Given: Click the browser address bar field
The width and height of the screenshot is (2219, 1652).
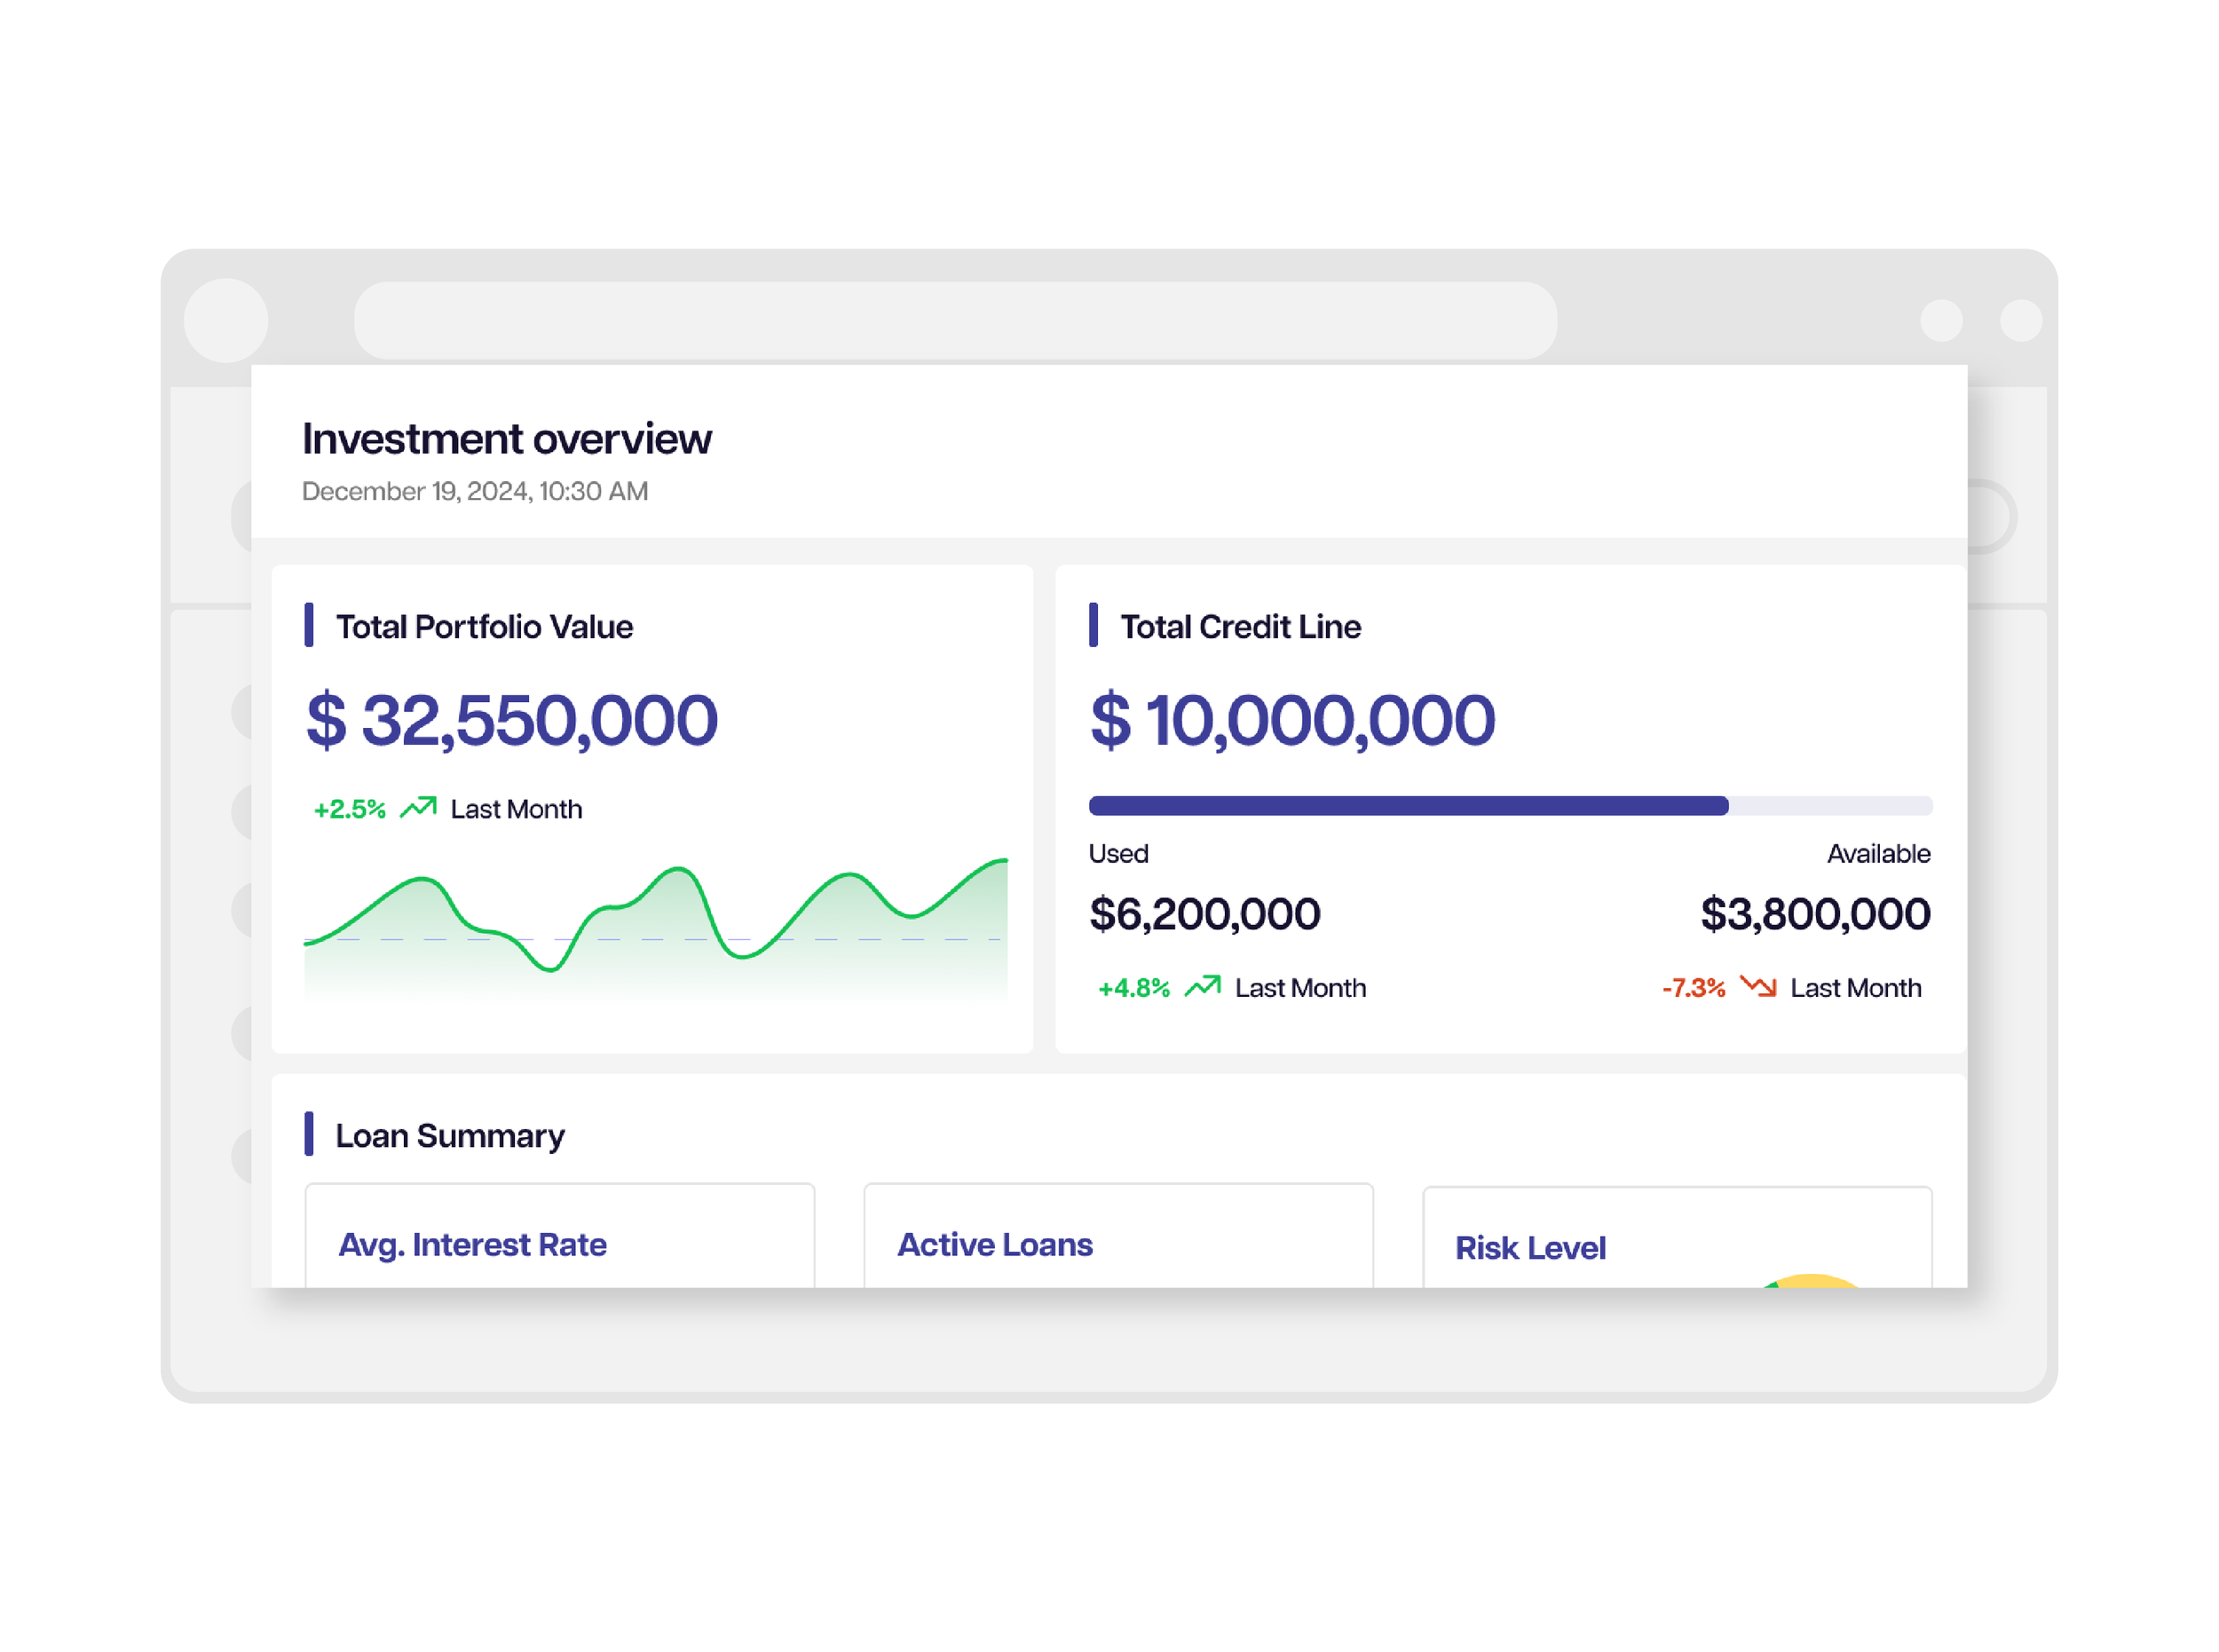Looking at the screenshot, I should (x=955, y=320).
